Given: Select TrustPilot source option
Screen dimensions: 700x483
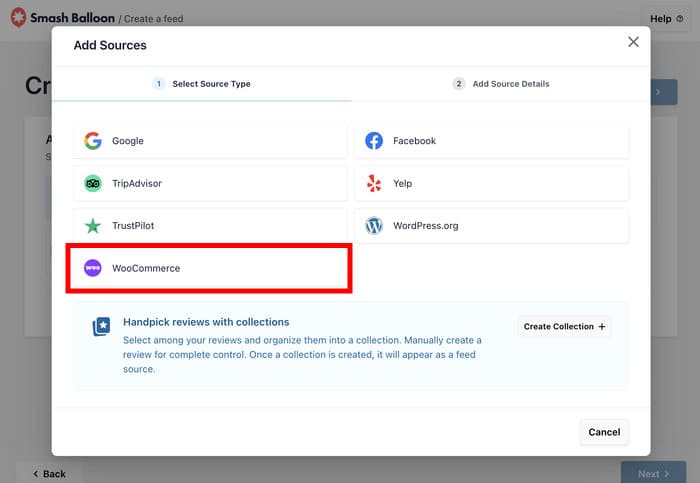Looking at the screenshot, I should point(209,226).
